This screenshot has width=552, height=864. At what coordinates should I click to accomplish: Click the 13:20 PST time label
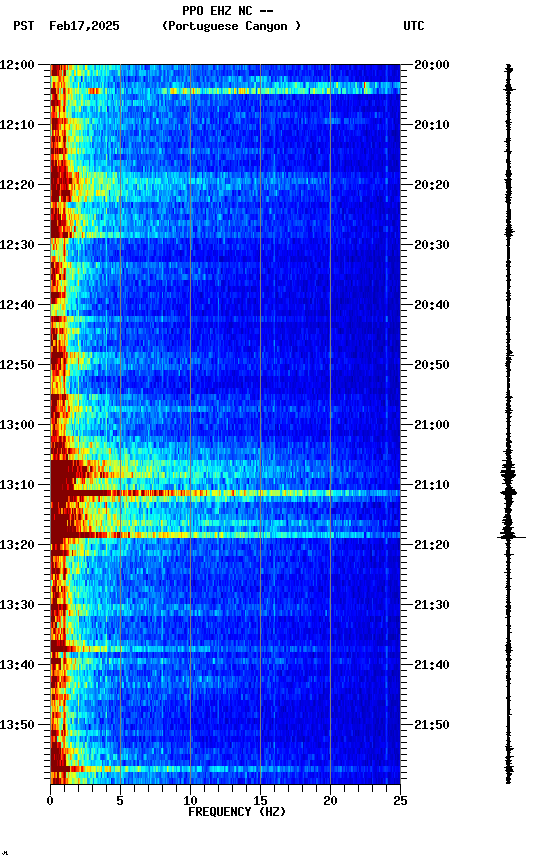coord(17,545)
